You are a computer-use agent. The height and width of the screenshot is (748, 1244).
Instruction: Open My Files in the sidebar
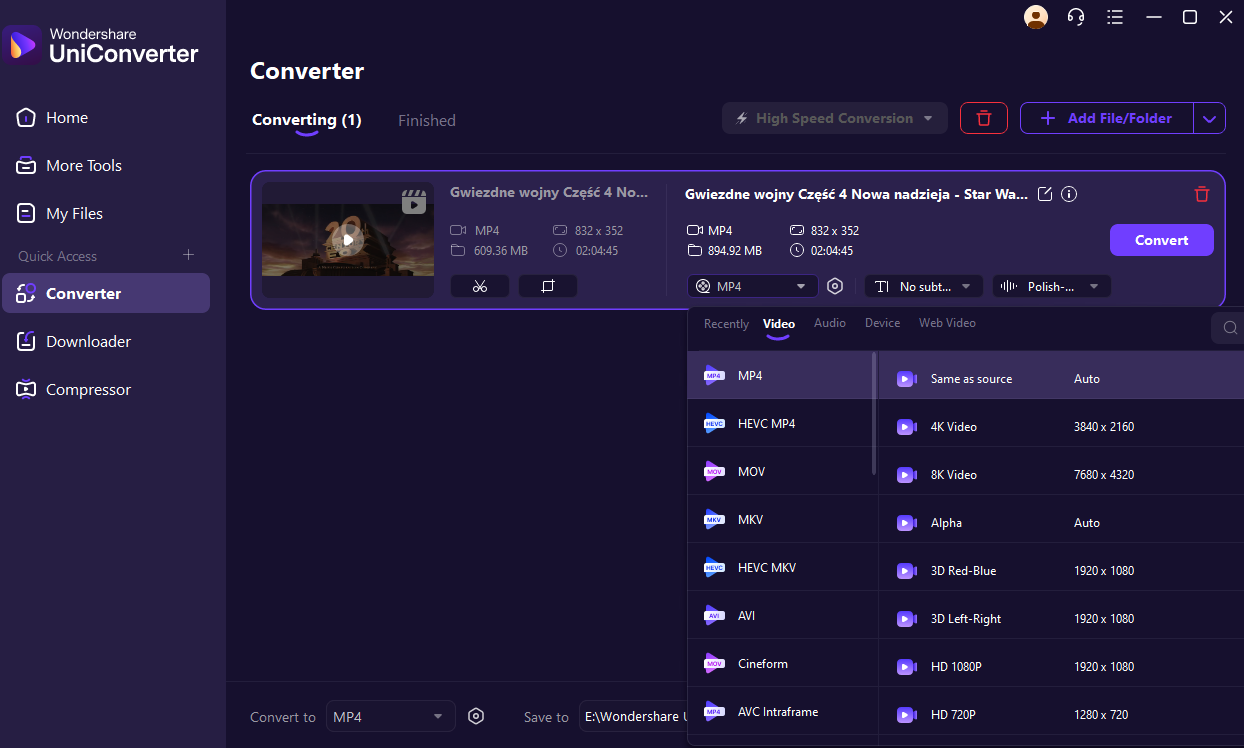coord(105,214)
